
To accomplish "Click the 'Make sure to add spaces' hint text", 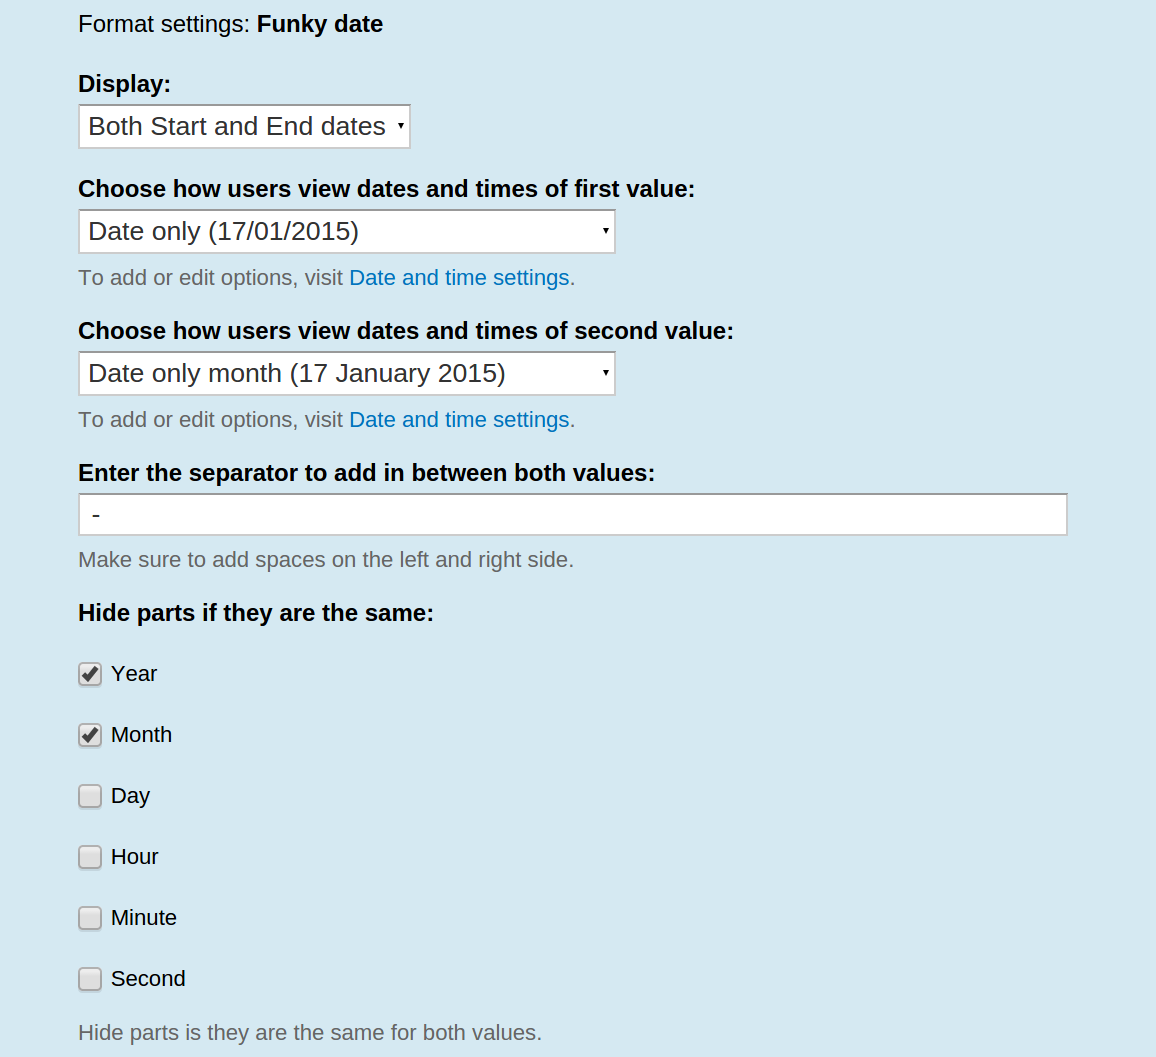I will pyautogui.click(x=325, y=560).
